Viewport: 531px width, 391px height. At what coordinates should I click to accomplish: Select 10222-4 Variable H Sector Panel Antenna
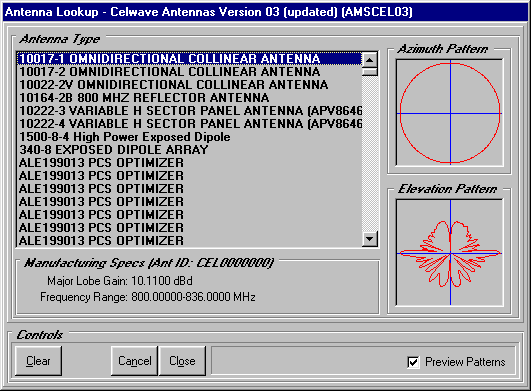[x=189, y=124]
